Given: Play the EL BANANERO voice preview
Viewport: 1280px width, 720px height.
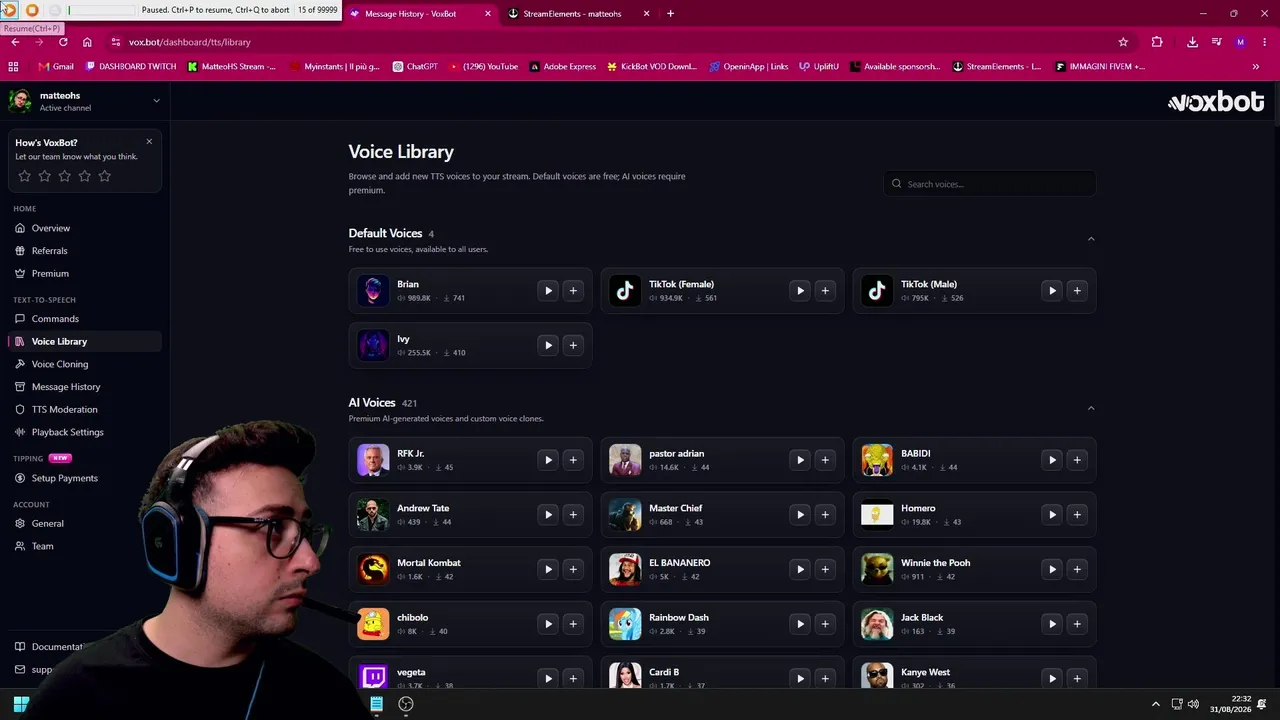Looking at the screenshot, I should click(800, 569).
